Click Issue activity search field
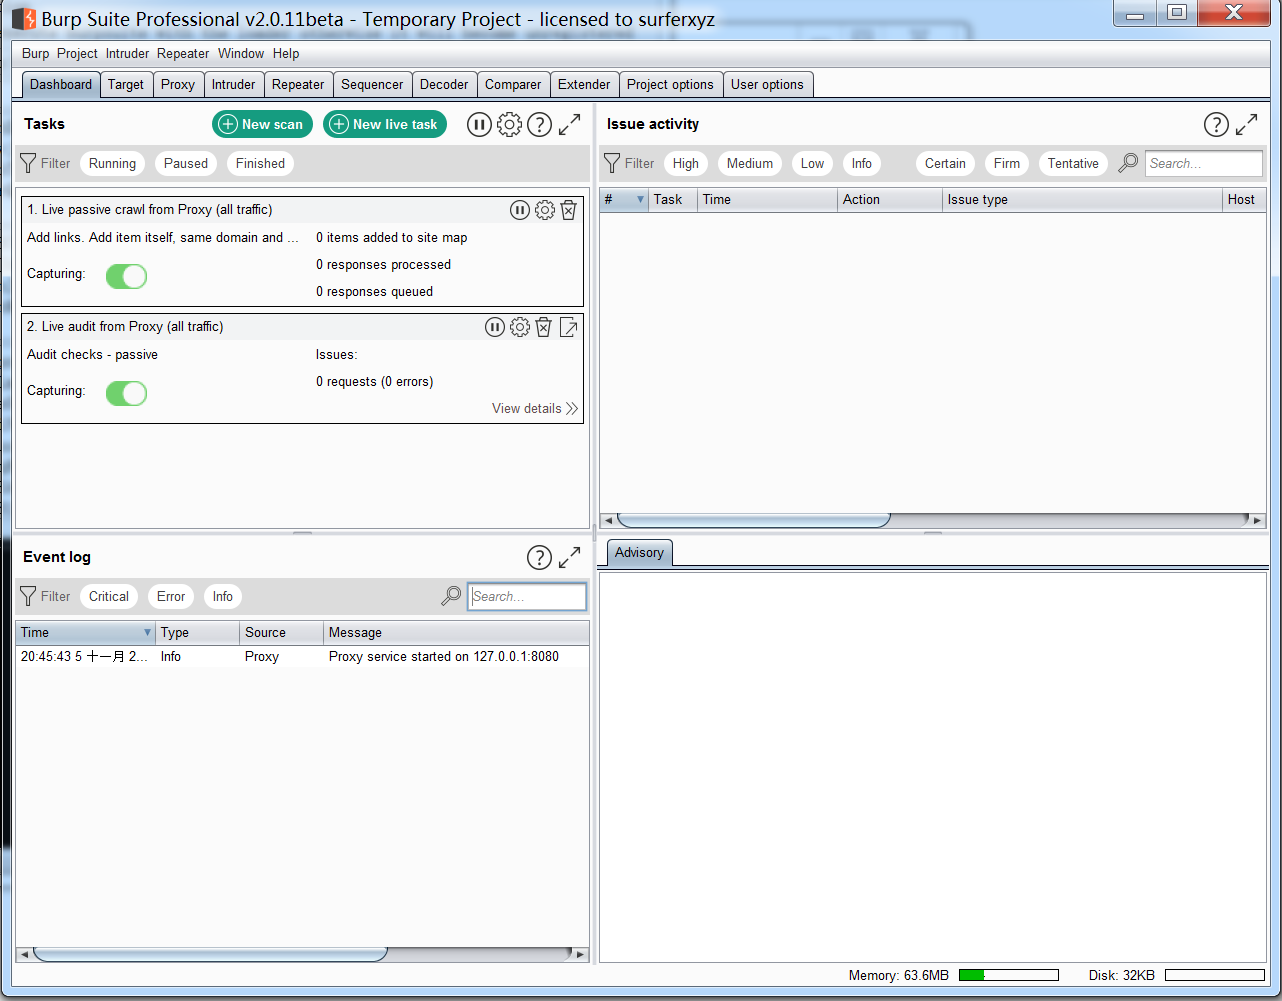This screenshot has width=1282, height=1001. (x=1204, y=163)
